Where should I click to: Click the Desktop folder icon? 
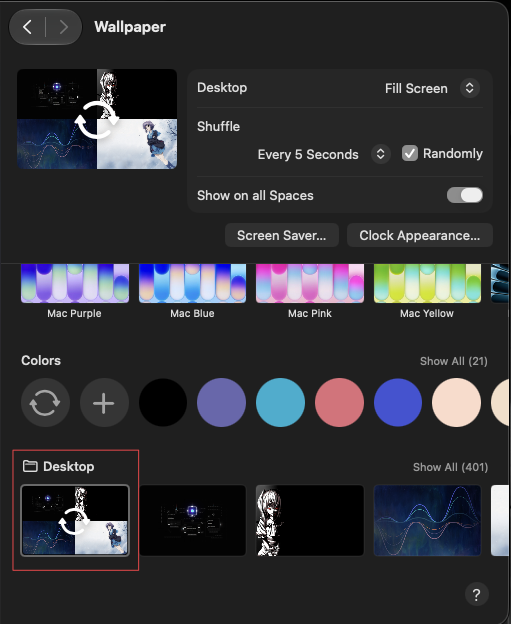30,466
